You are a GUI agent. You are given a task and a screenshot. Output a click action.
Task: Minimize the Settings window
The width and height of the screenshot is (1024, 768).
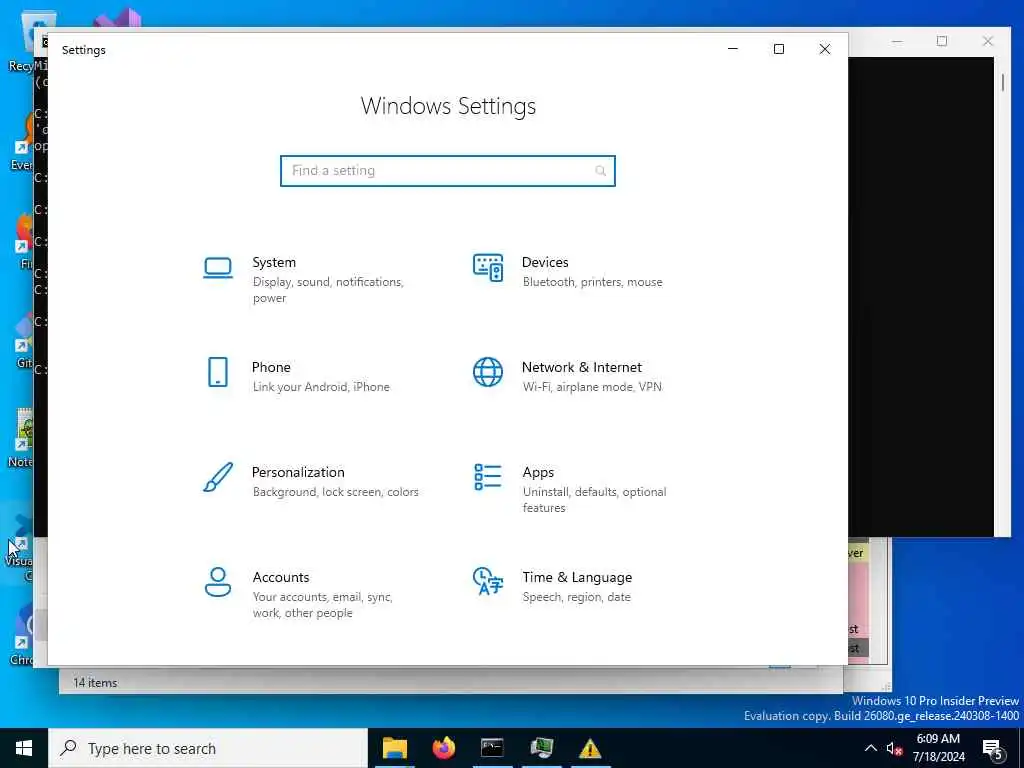click(x=733, y=49)
